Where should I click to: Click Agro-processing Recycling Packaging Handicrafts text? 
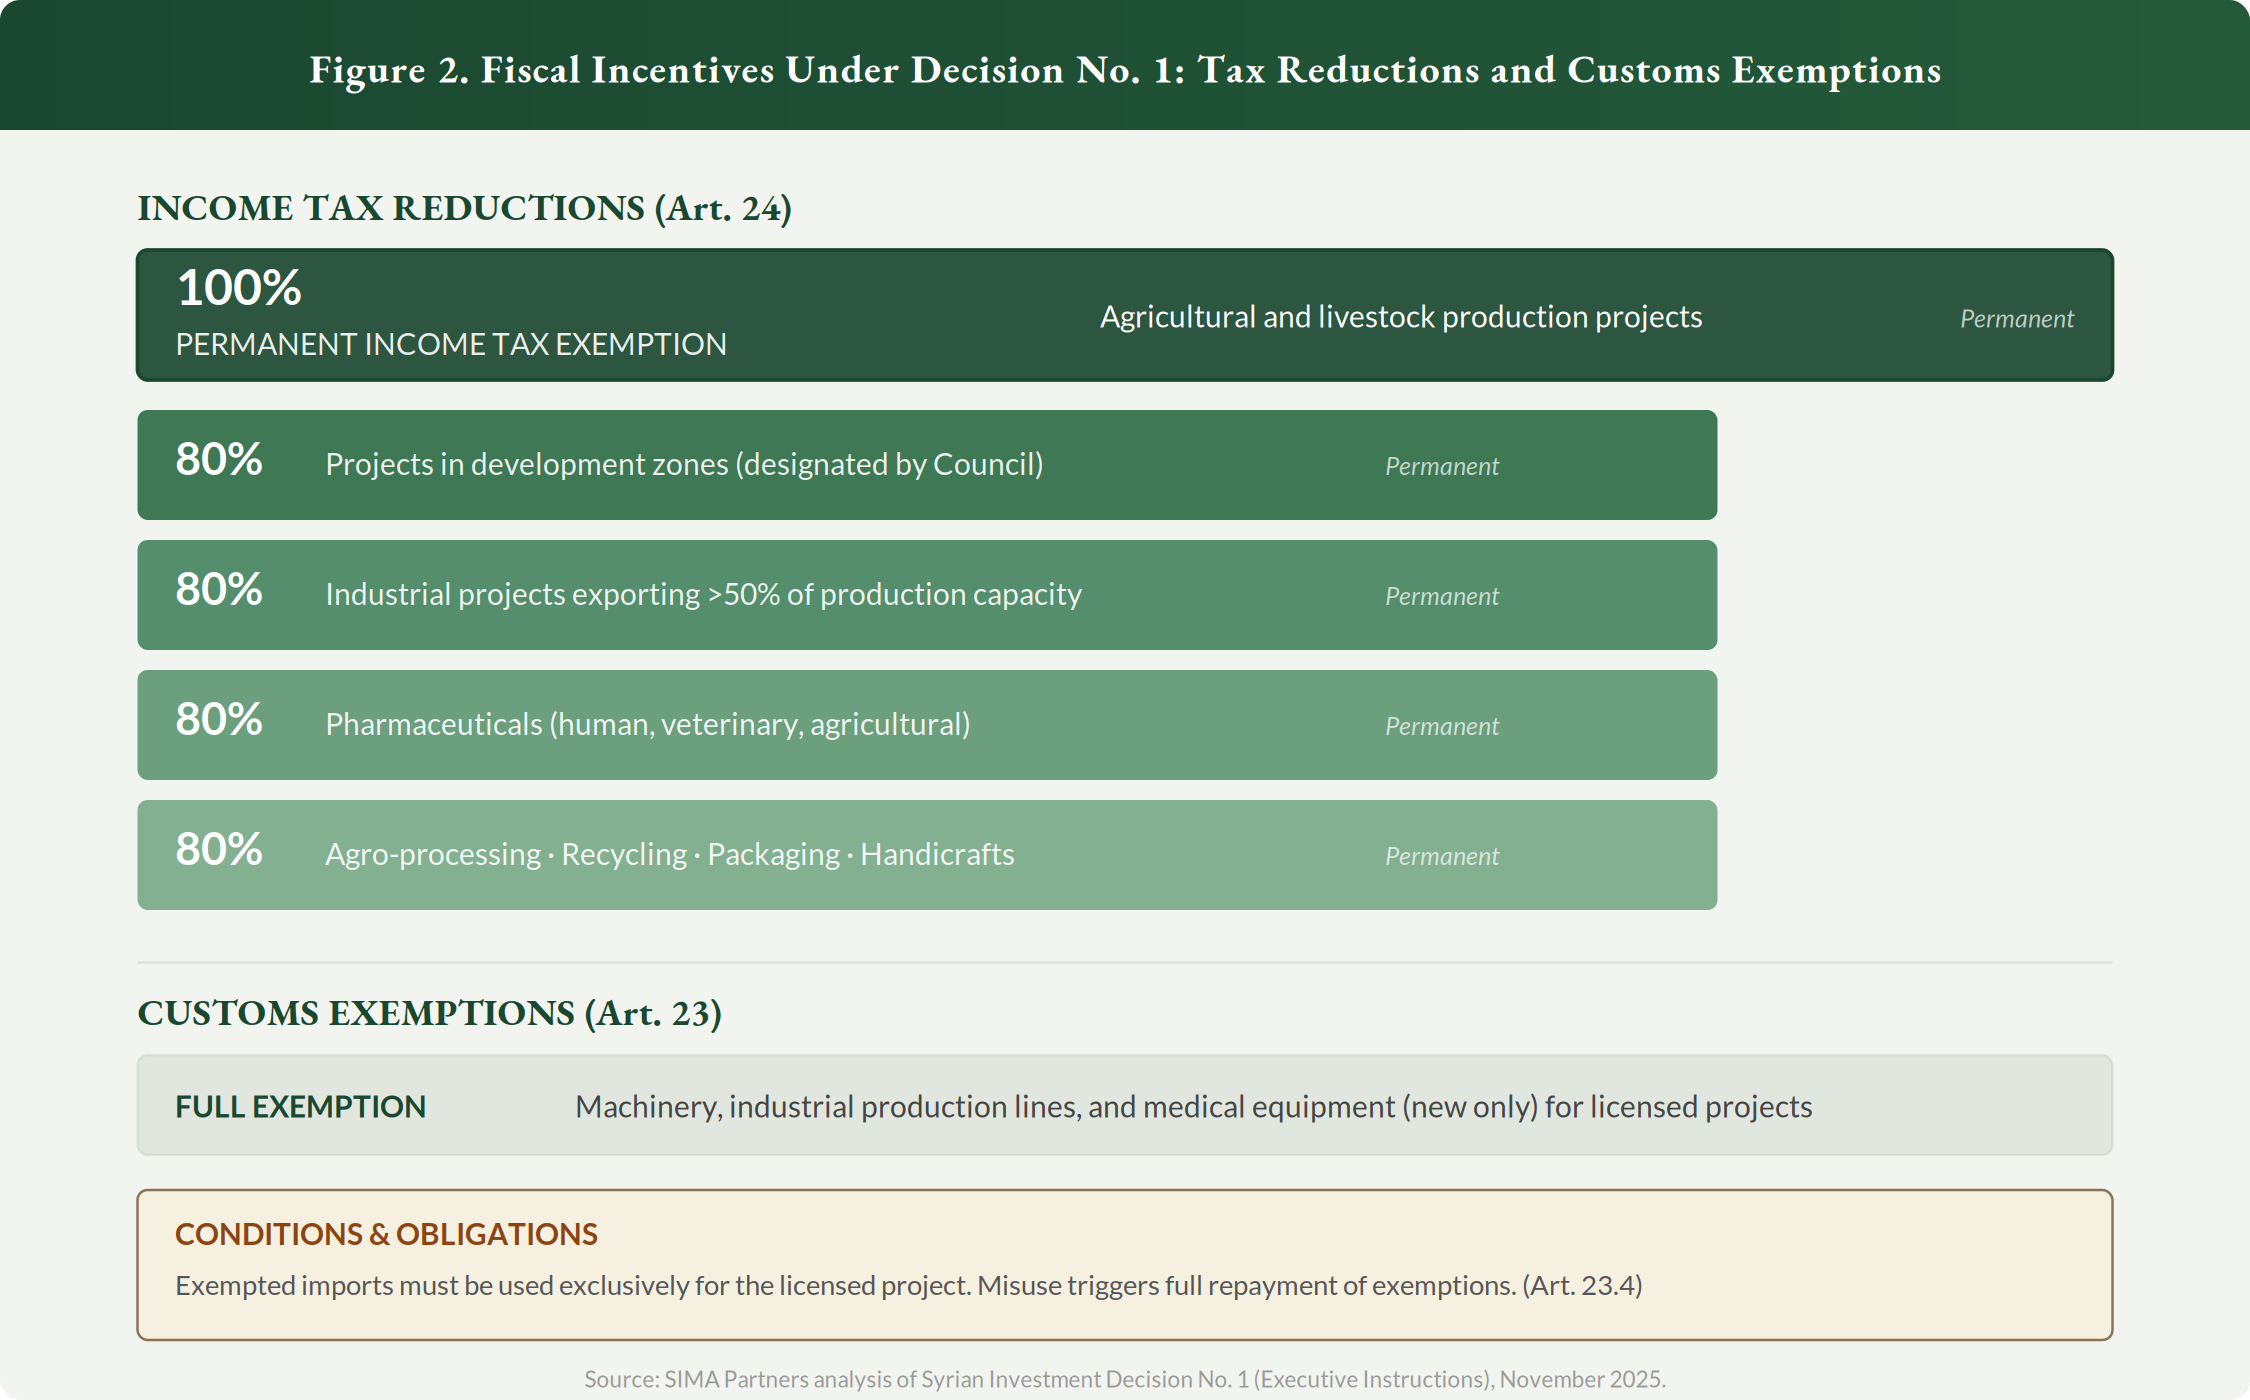tap(669, 855)
